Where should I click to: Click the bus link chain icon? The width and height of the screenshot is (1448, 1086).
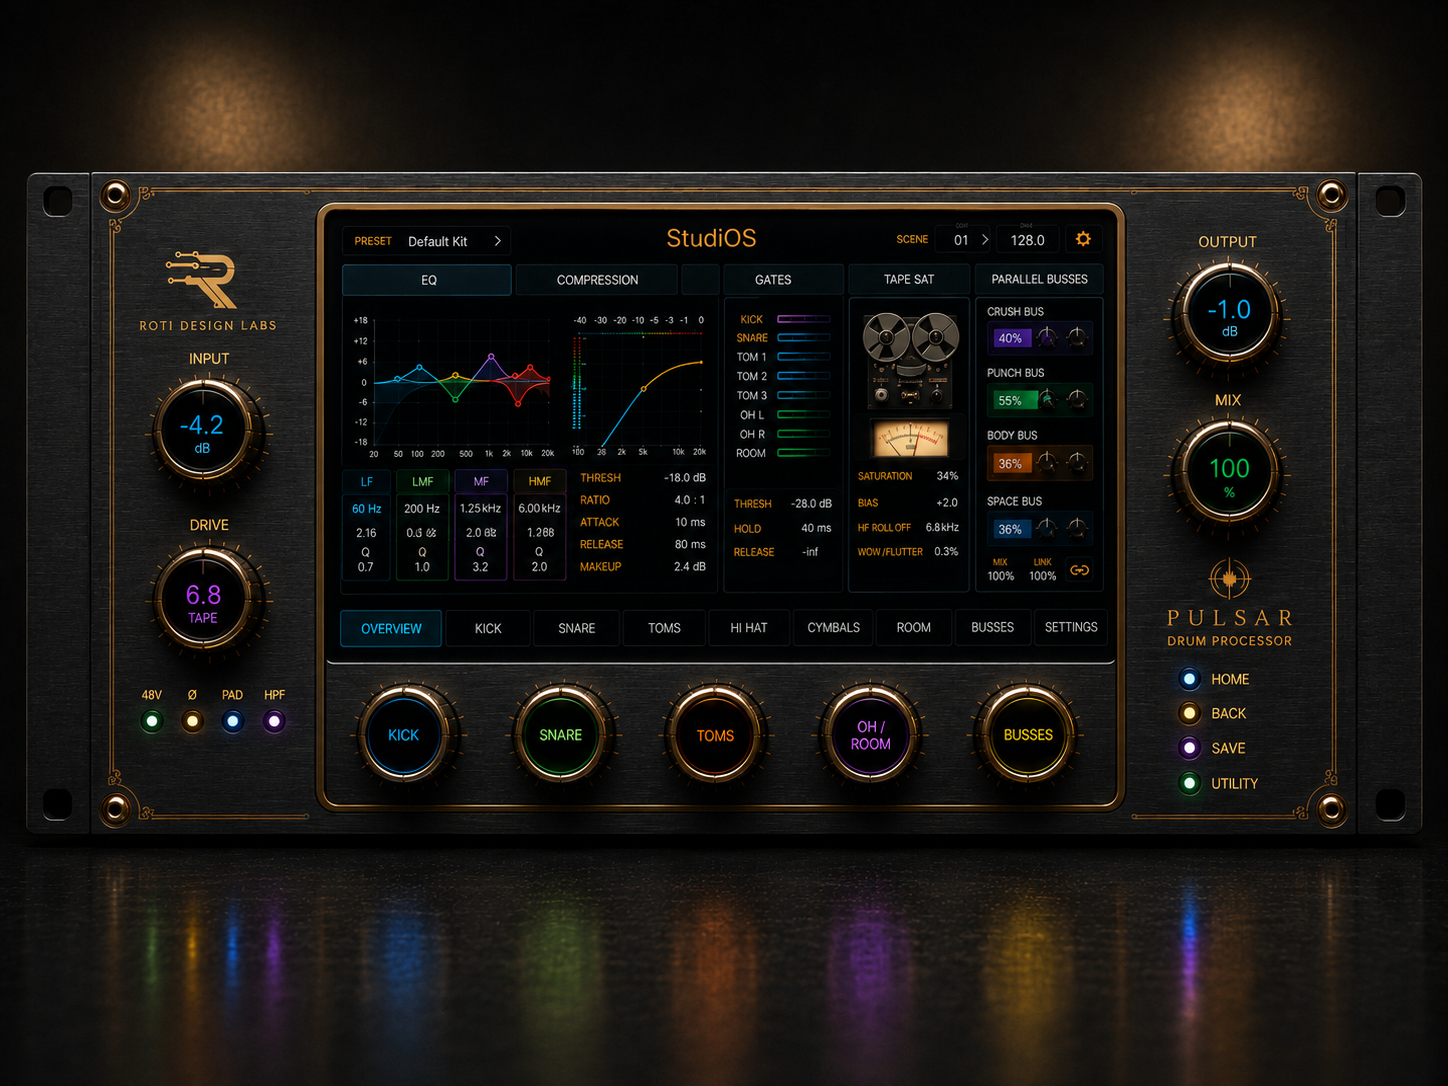(x=1079, y=570)
